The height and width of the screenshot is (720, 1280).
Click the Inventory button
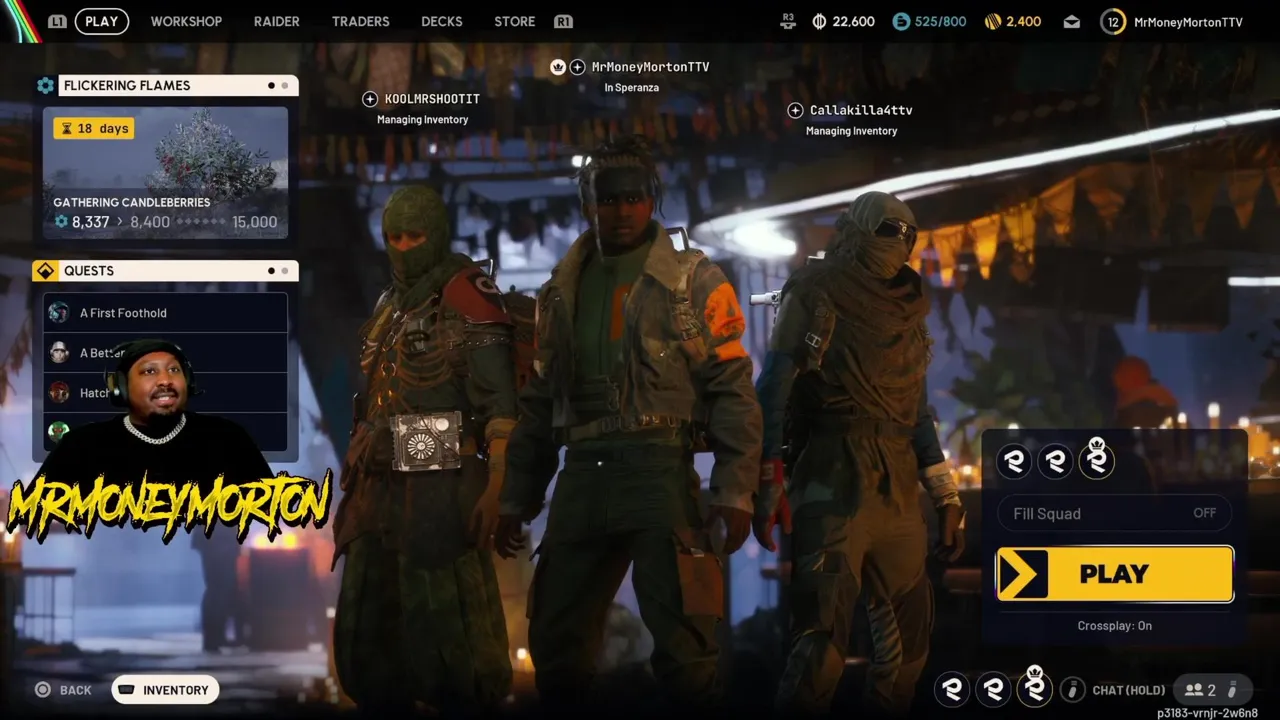[165, 690]
